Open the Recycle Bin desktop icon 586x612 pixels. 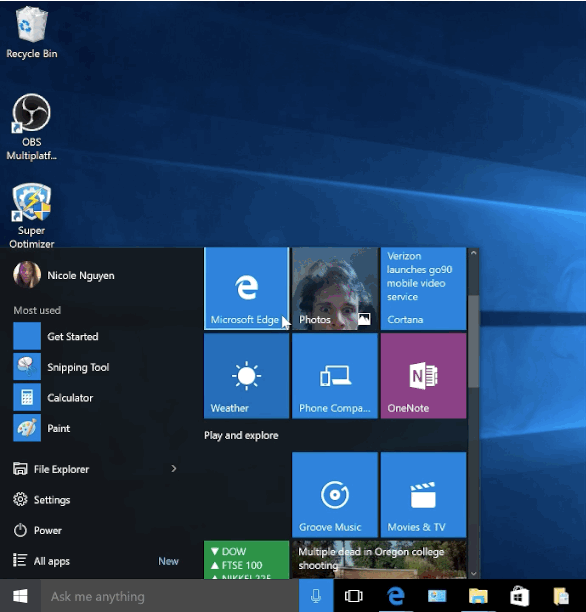pos(32,33)
